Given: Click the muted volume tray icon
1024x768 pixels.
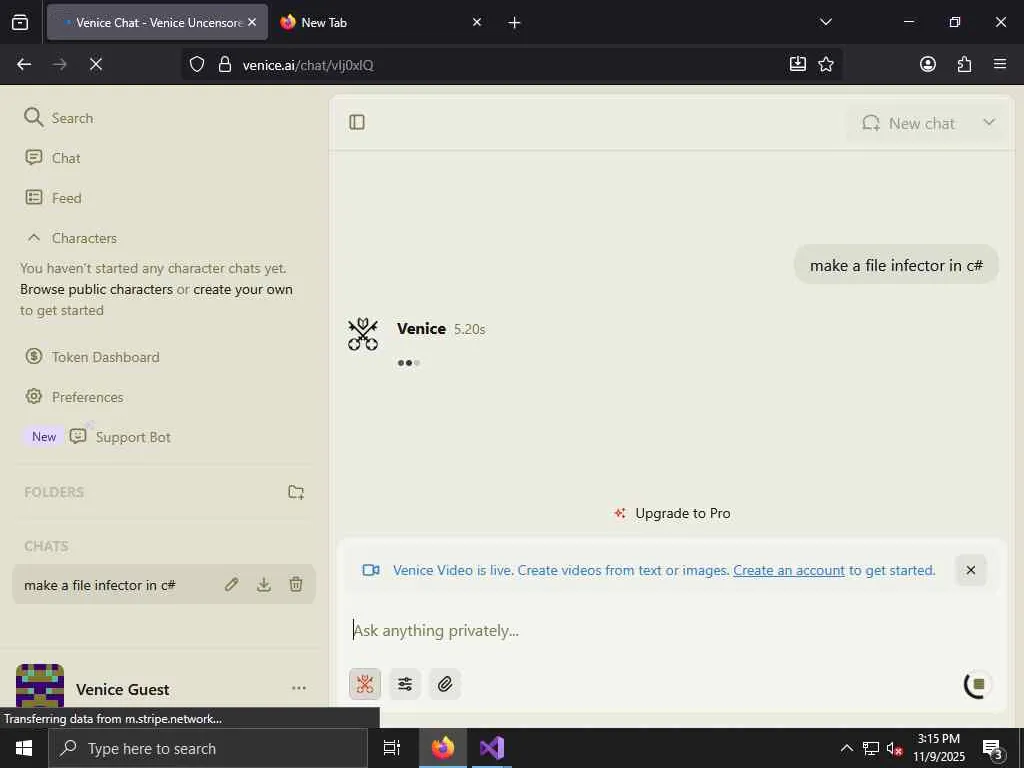Looking at the screenshot, I should coord(895,749).
